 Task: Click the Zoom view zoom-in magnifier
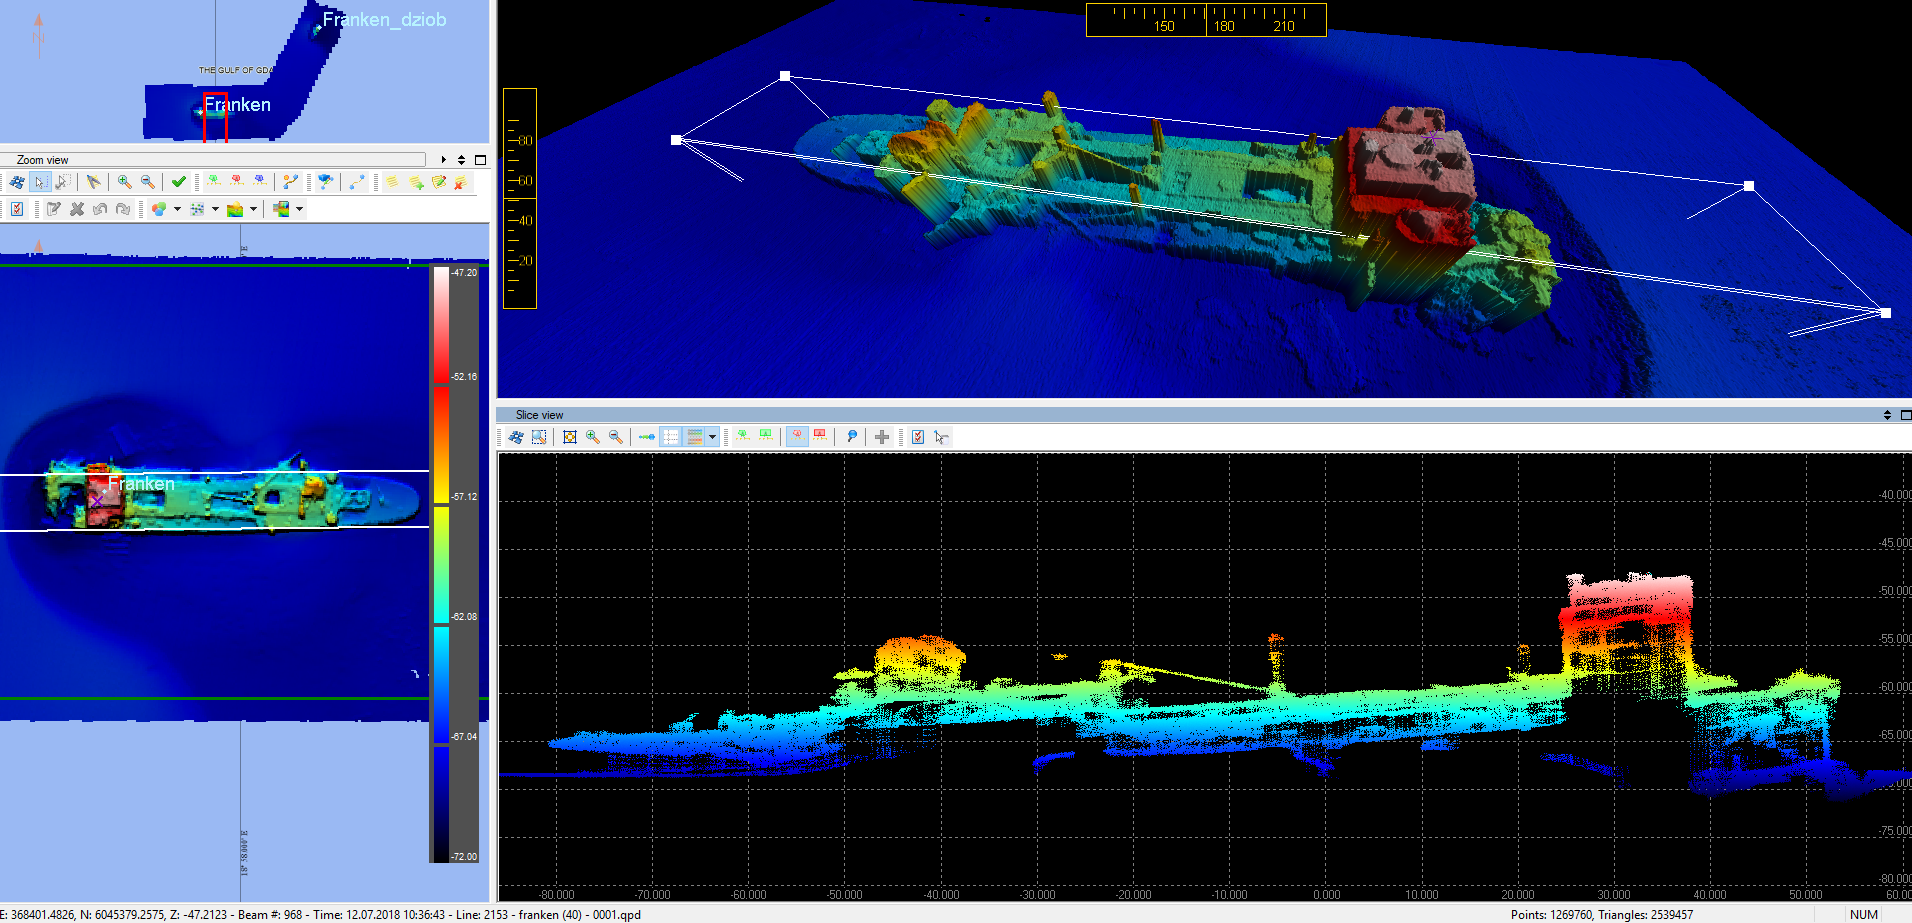[x=124, y=182]
